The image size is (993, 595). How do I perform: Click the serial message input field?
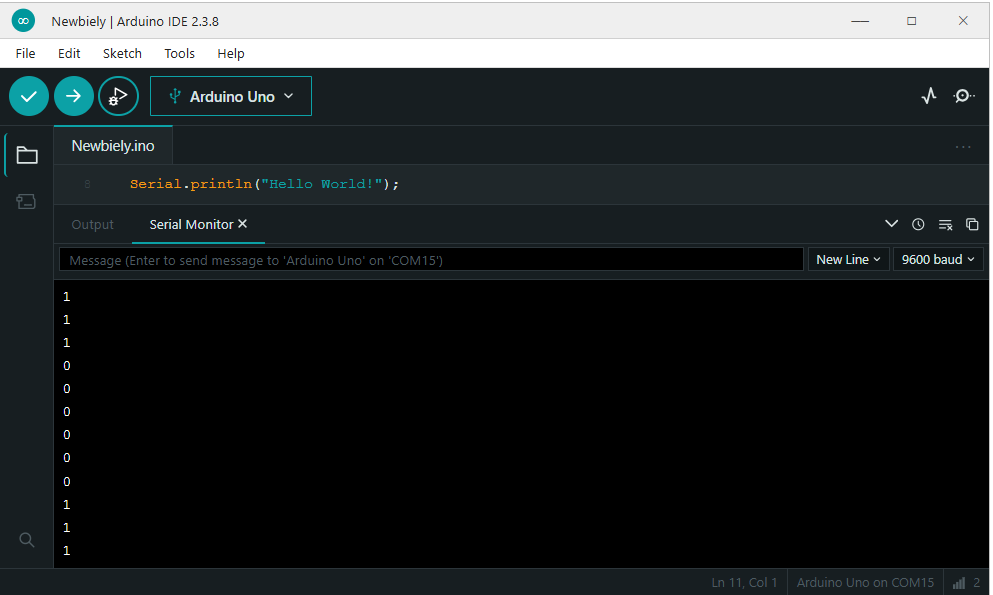(x=431, y=260)
